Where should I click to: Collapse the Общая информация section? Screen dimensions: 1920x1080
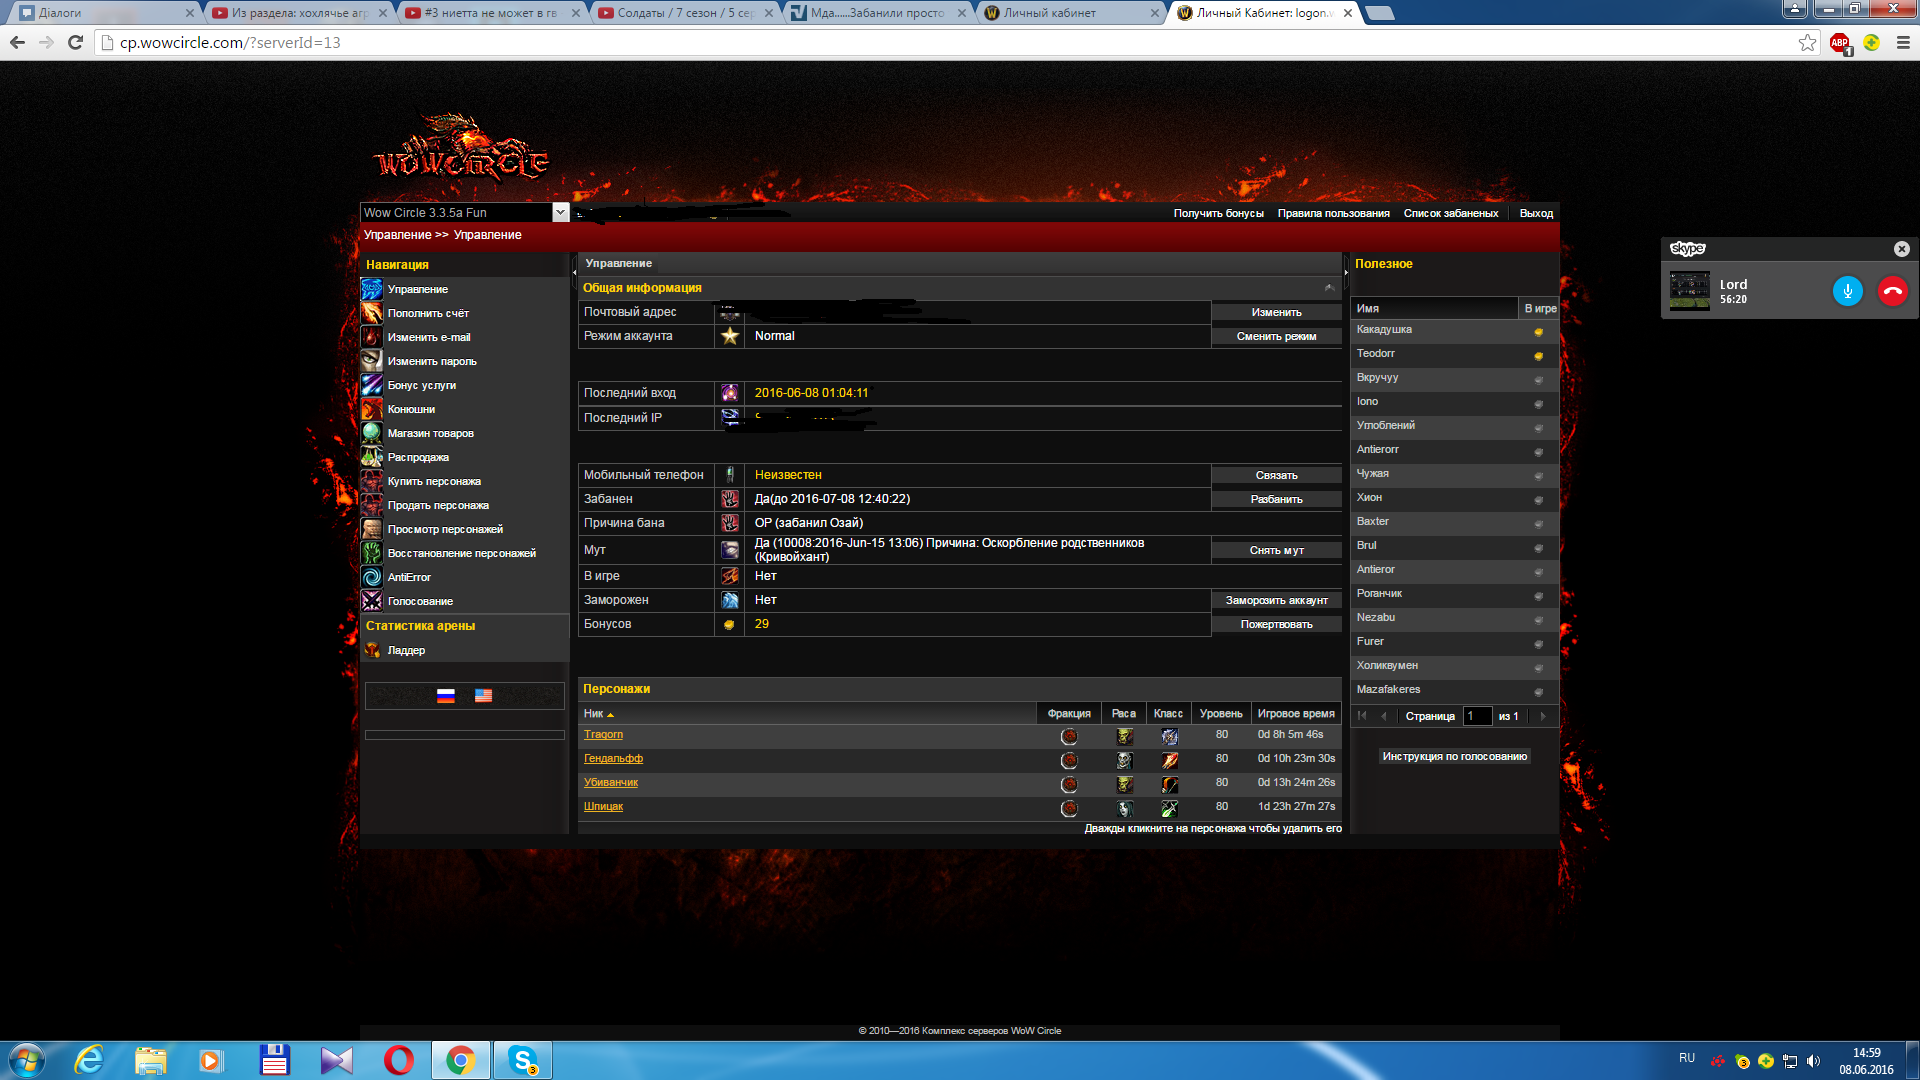pyautogui.click(x=1329, y=288)
